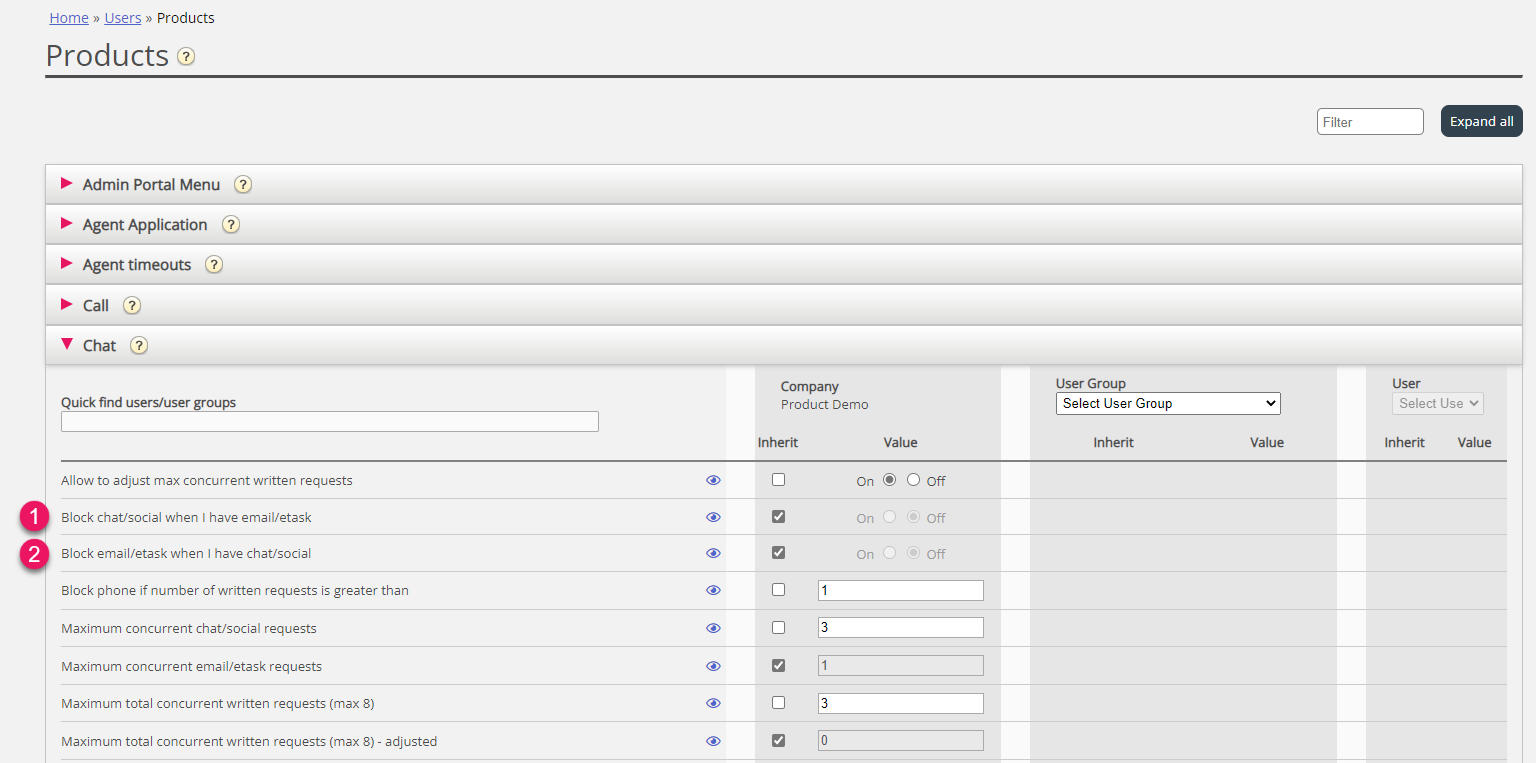The width and height of the screenshot is (1536, 763).
Task: Click eye icon for Allow to adjust max concurrent
Action: pos(713,480)
